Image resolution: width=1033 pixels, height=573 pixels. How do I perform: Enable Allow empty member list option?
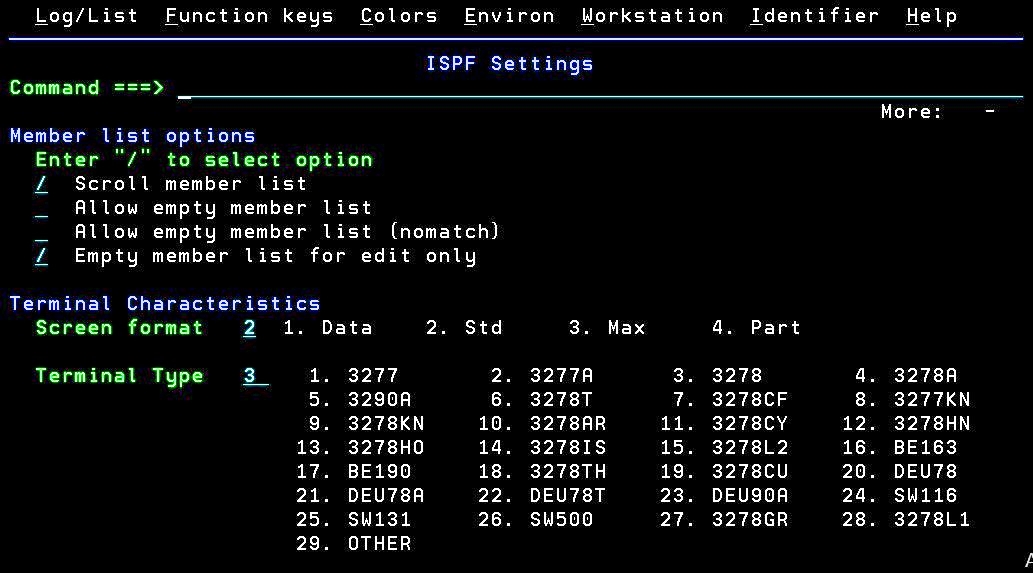coord(42,208)
